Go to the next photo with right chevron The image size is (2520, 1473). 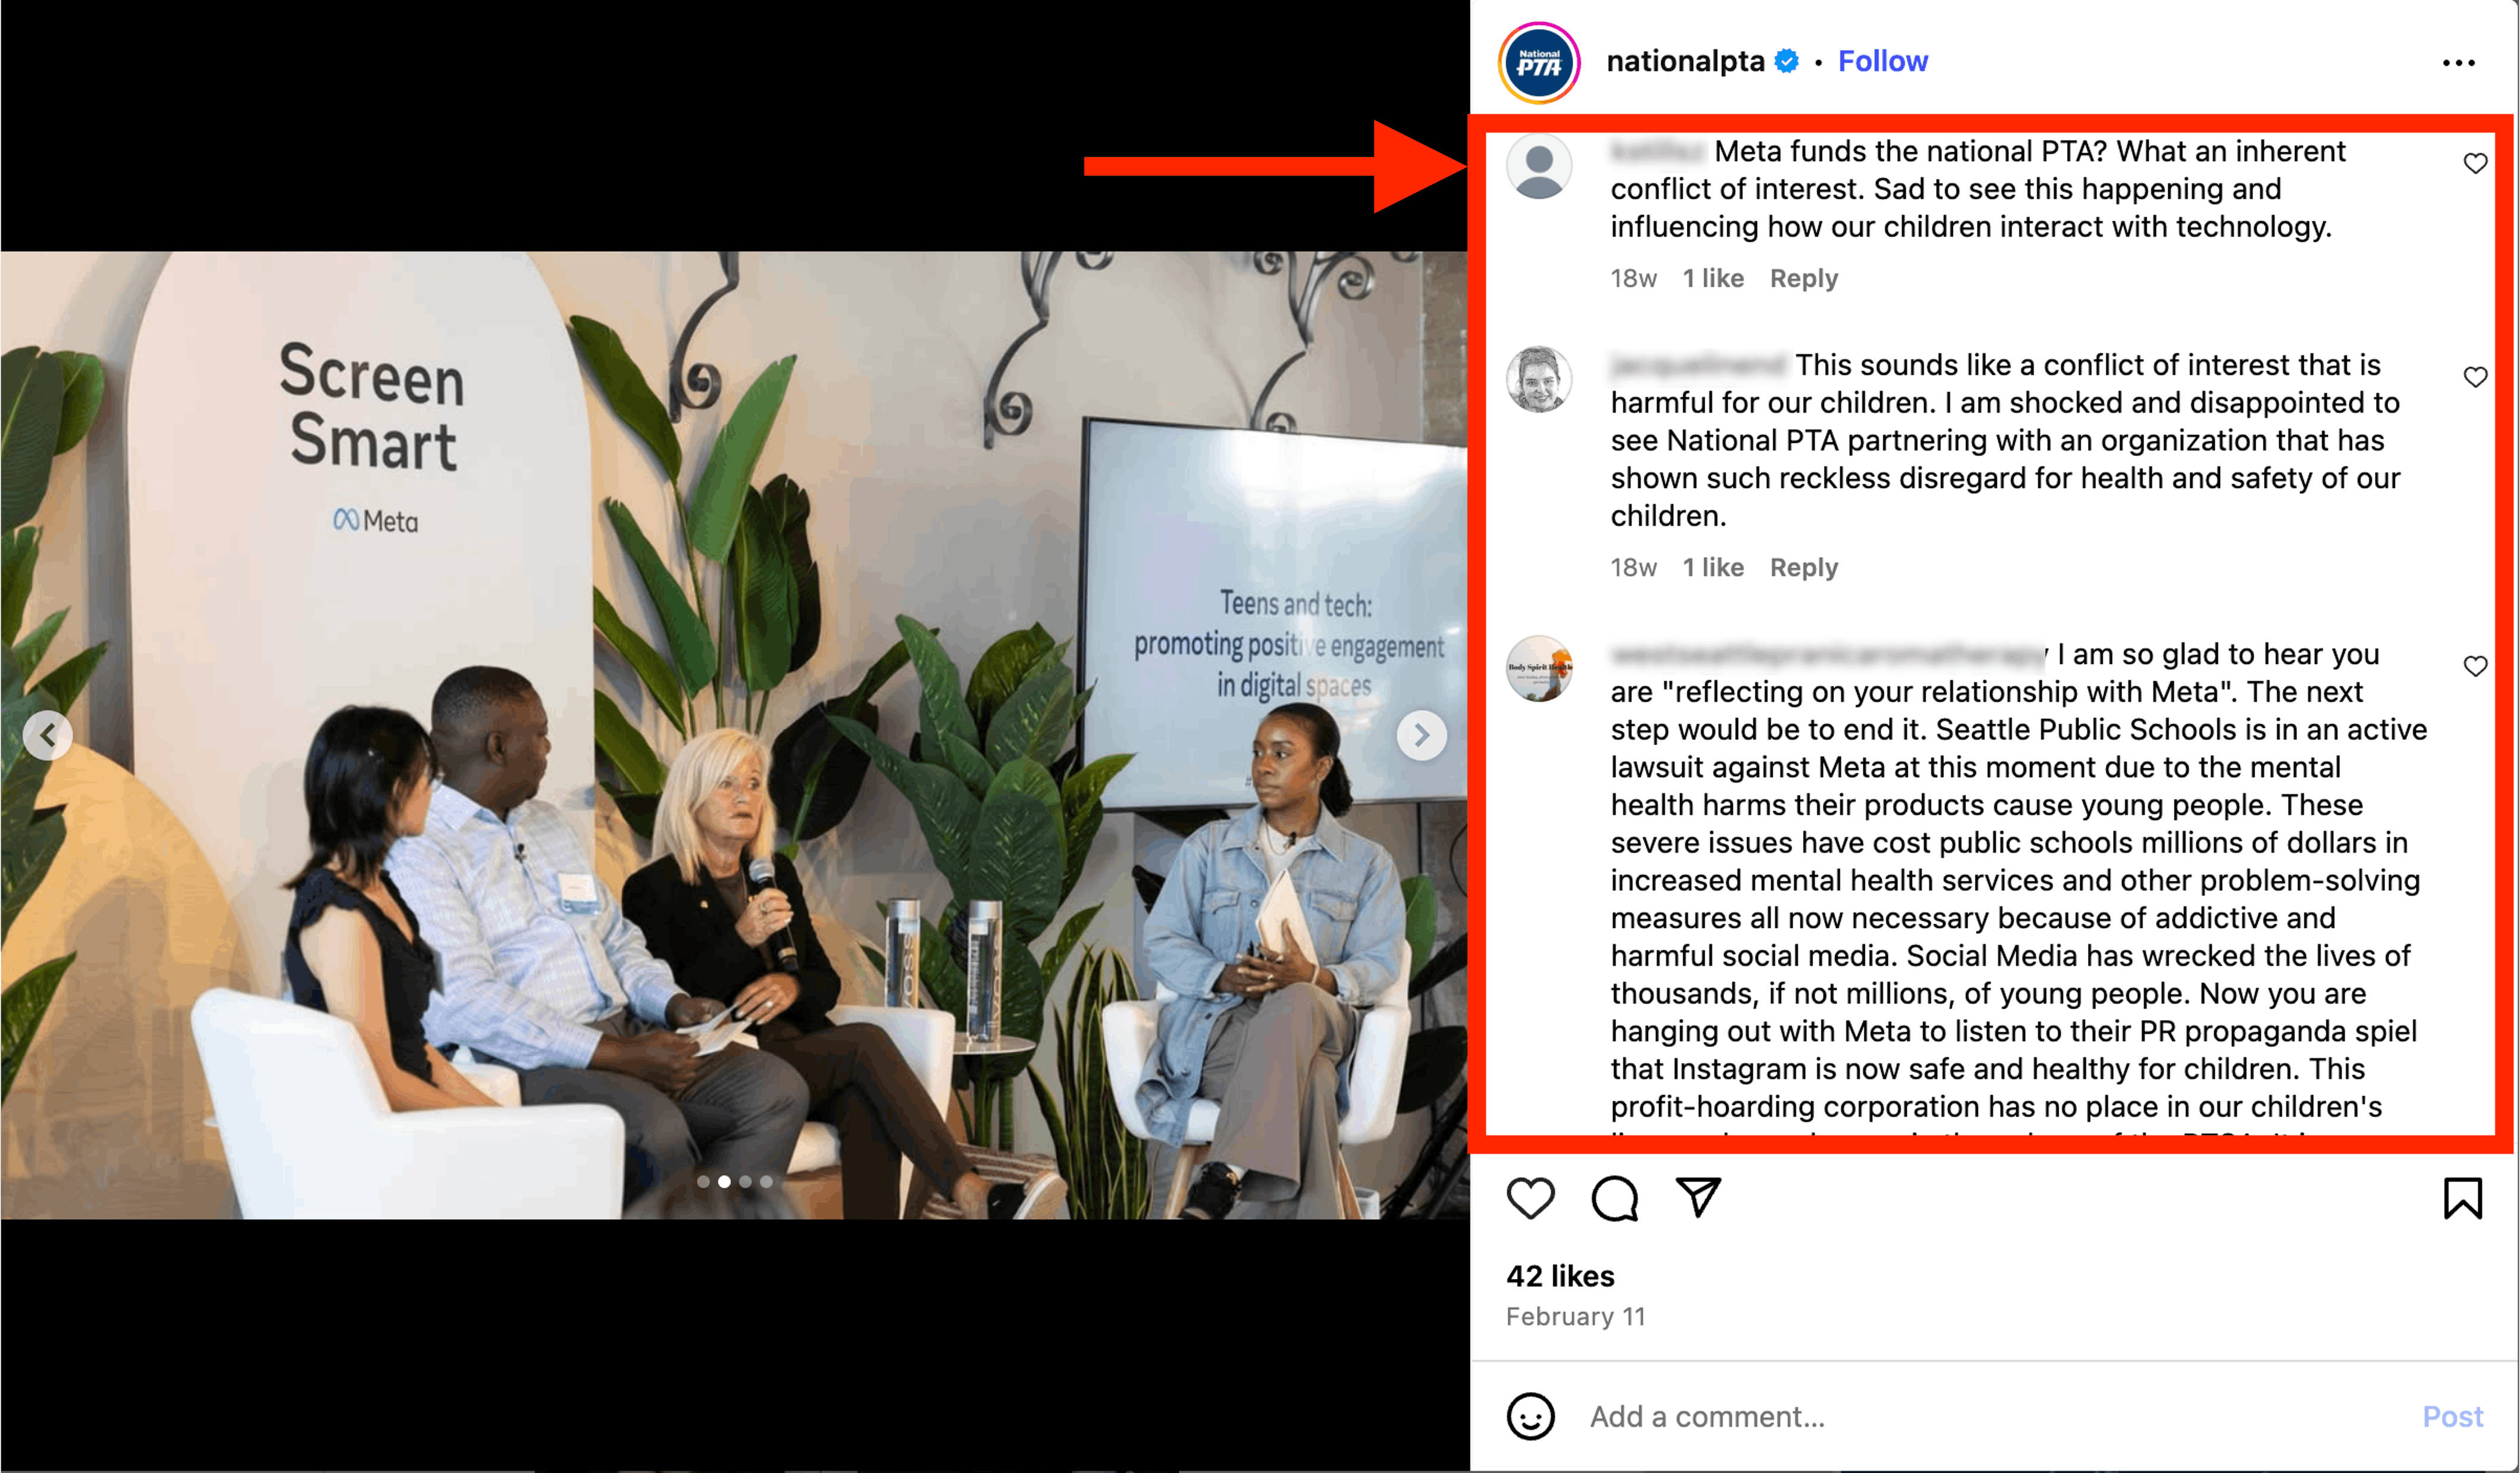tap(1421, 735)
